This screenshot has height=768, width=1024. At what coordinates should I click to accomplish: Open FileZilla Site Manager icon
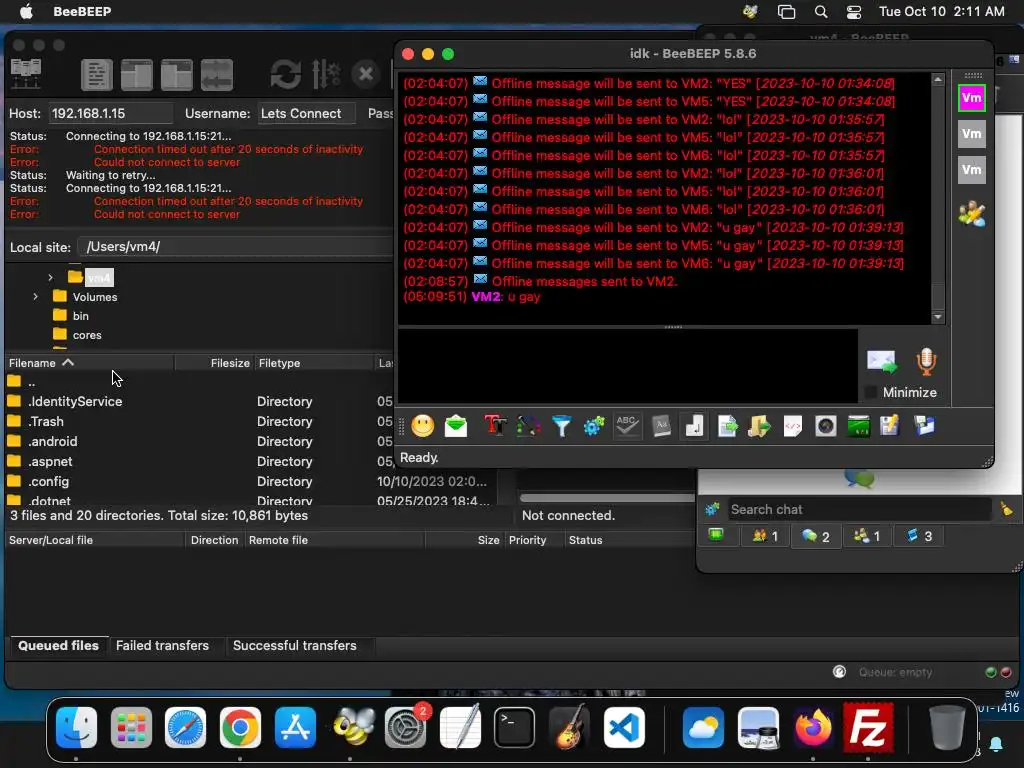[26, 74]
